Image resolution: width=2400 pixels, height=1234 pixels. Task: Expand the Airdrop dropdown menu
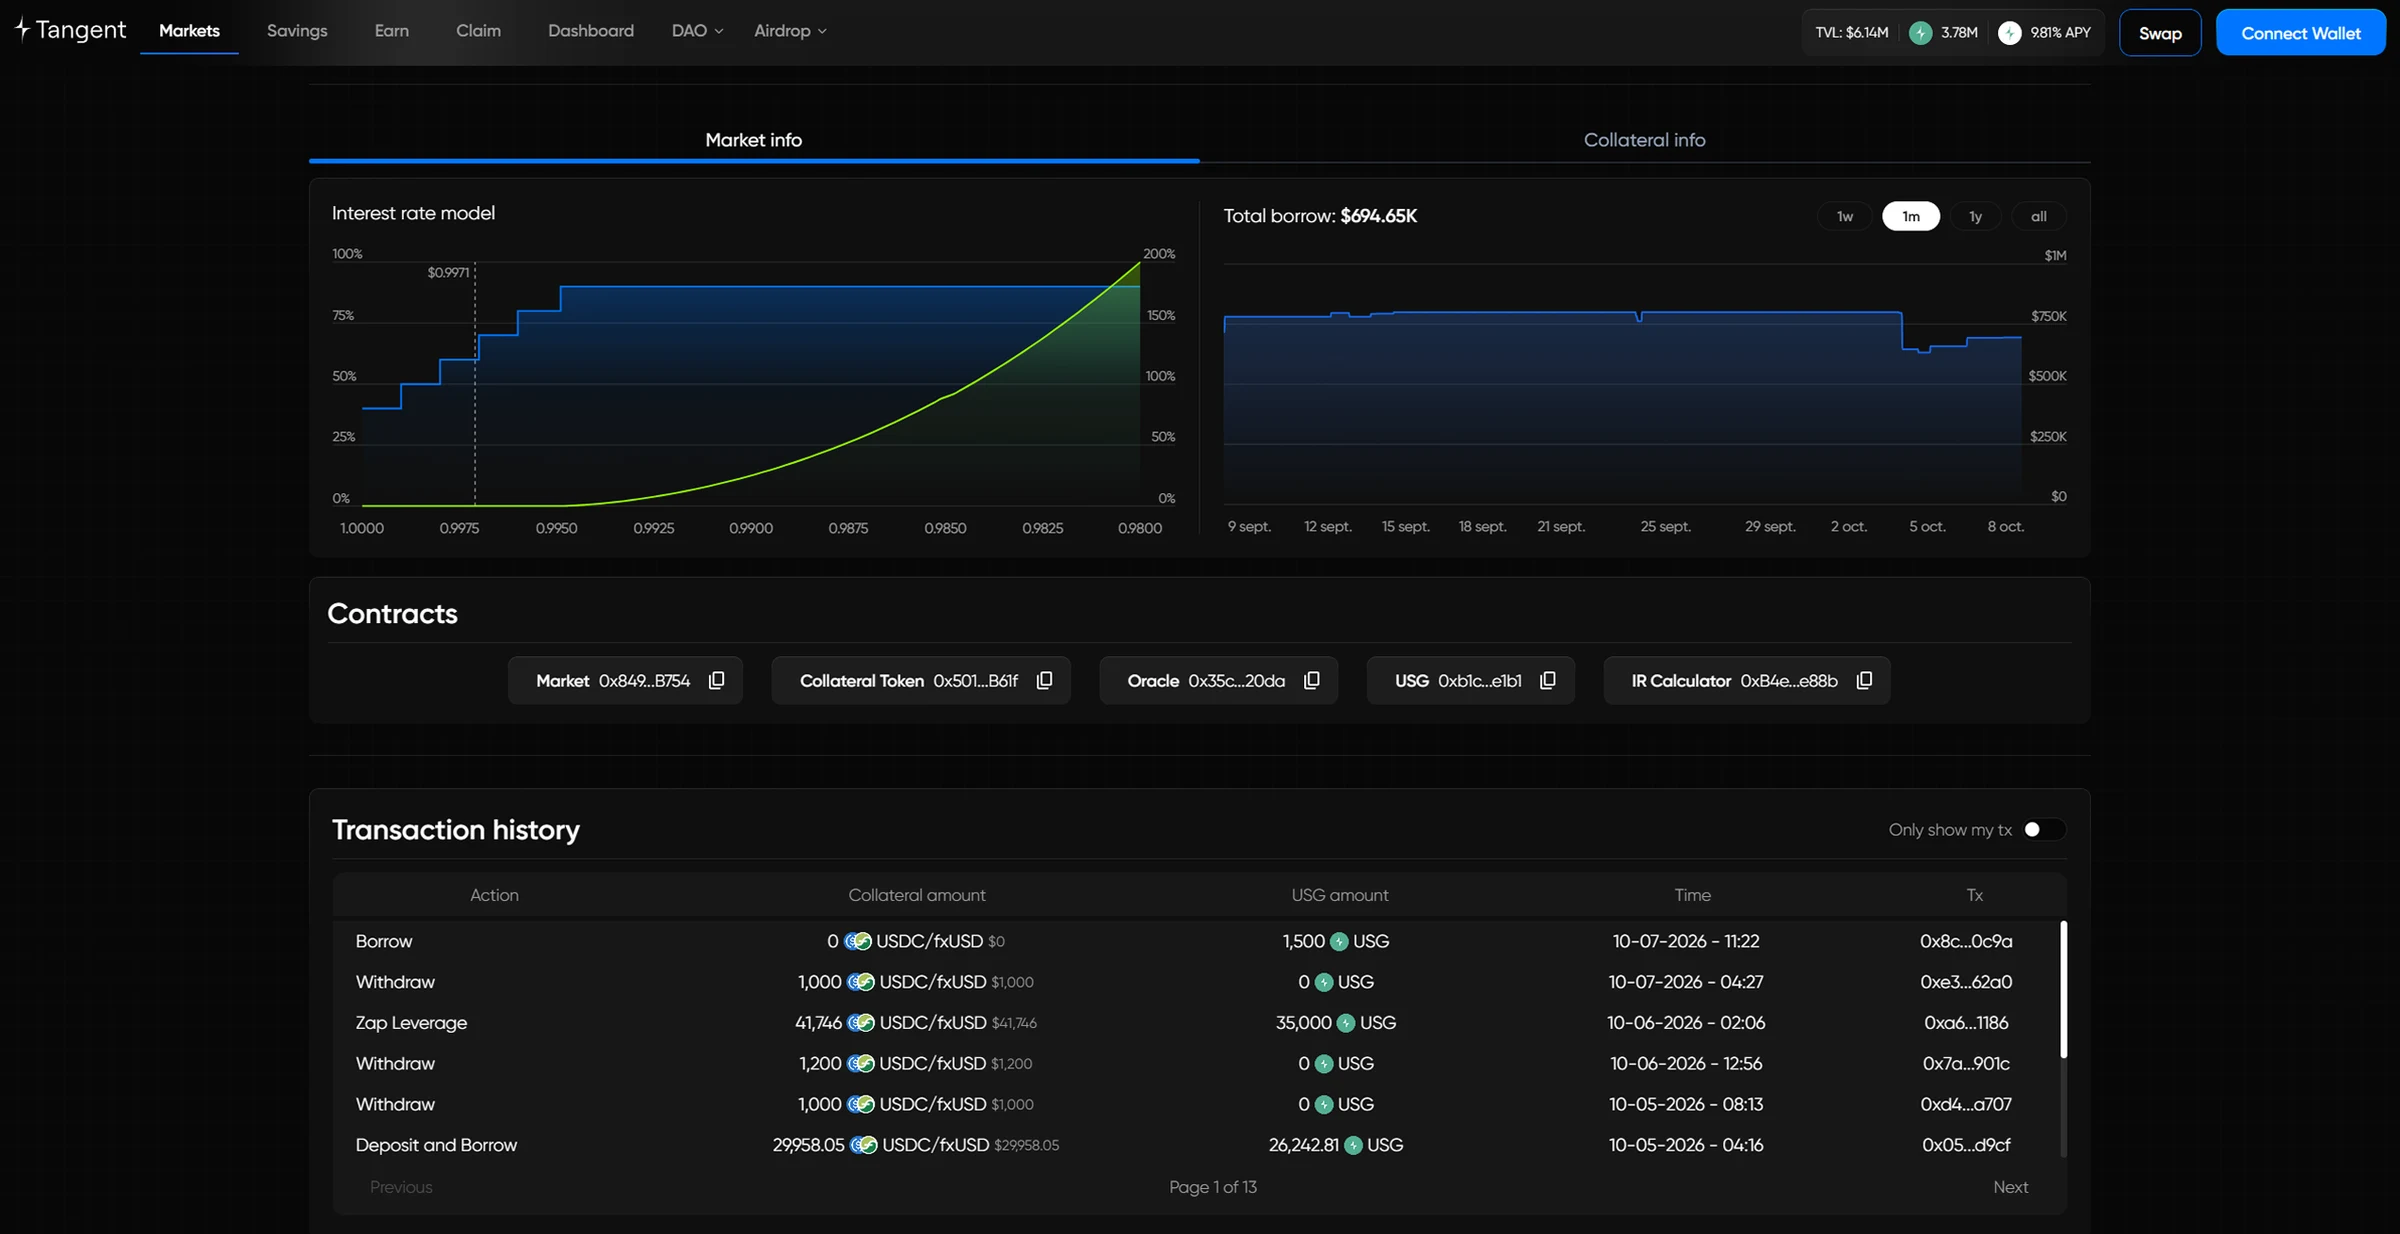coord(790,31)
